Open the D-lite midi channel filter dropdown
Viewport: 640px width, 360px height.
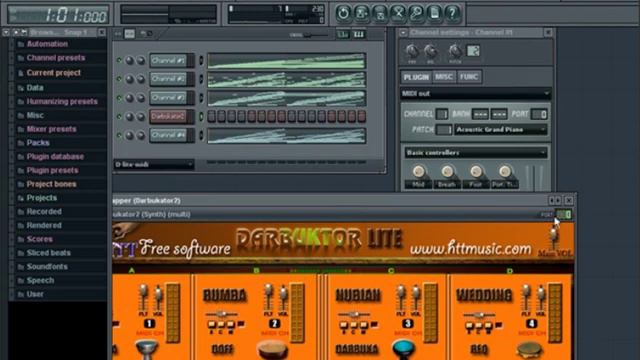point(154,164)
